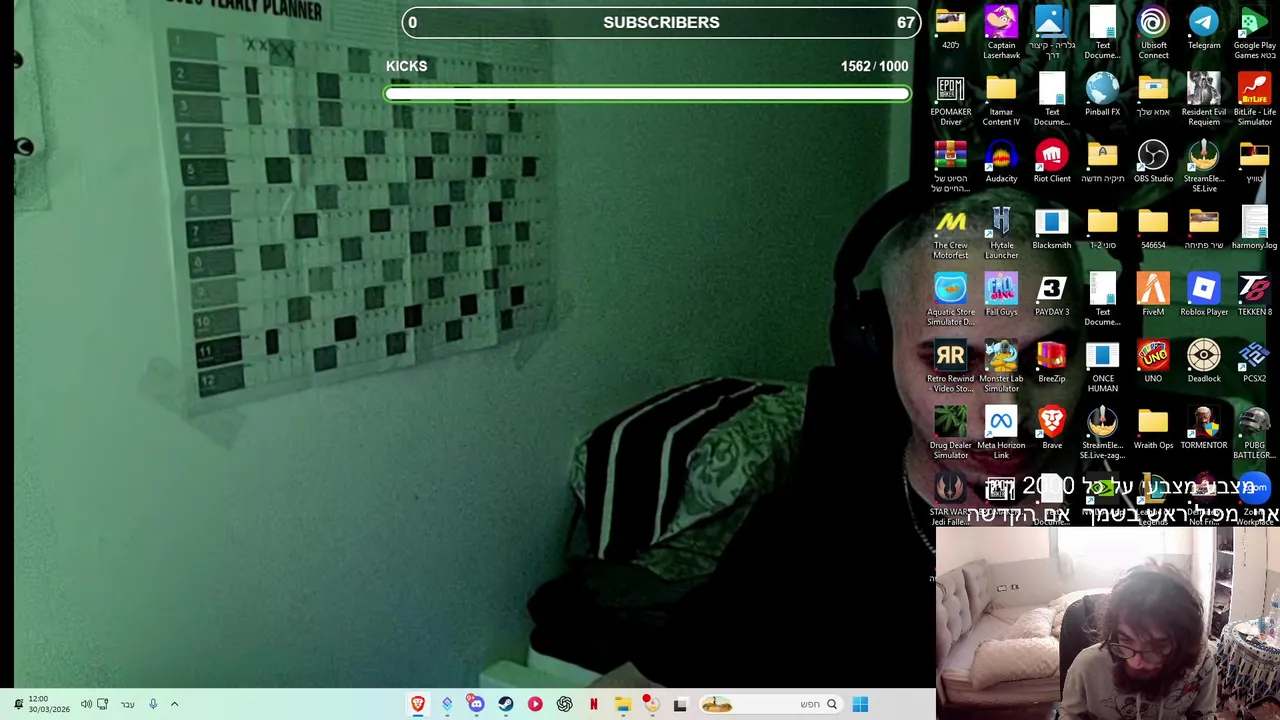
Task: Launch FiveM from the desktop
Action: 1153,295
